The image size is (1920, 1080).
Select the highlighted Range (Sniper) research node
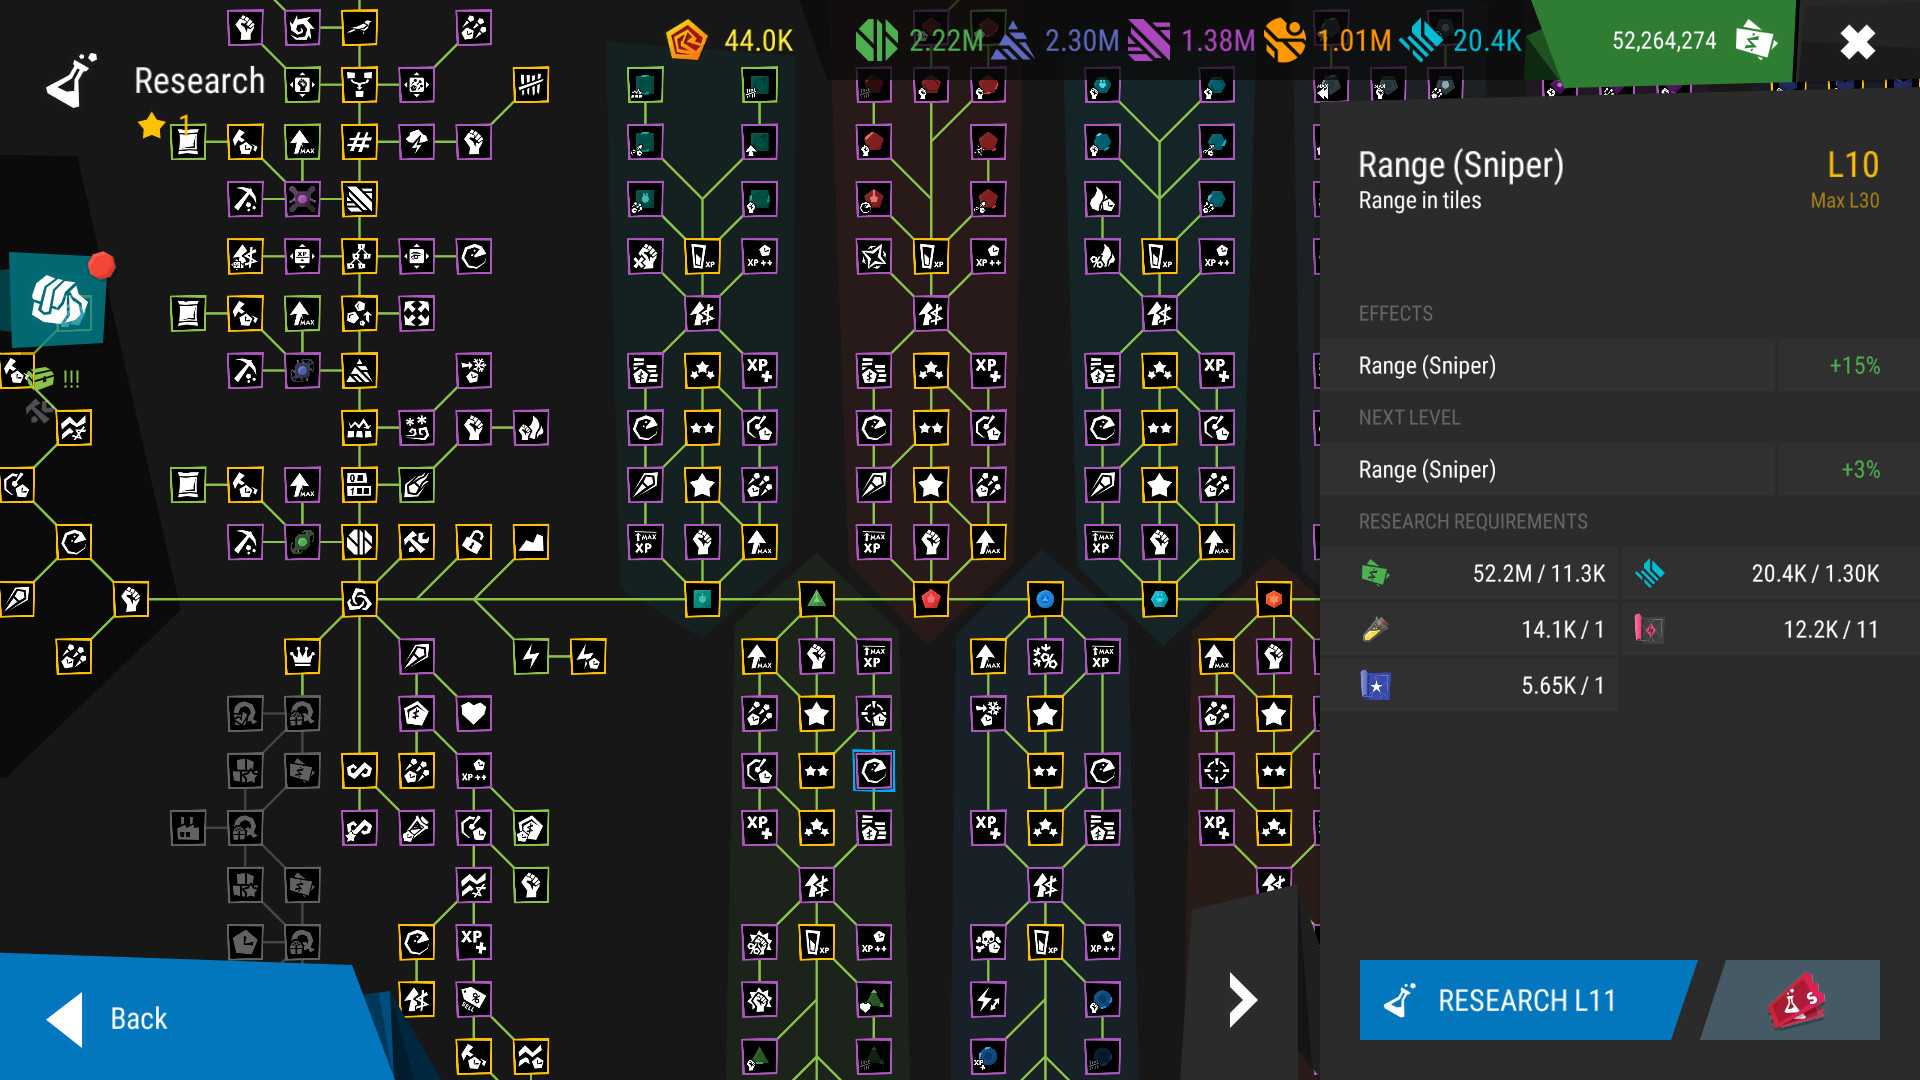click(874, 771)
